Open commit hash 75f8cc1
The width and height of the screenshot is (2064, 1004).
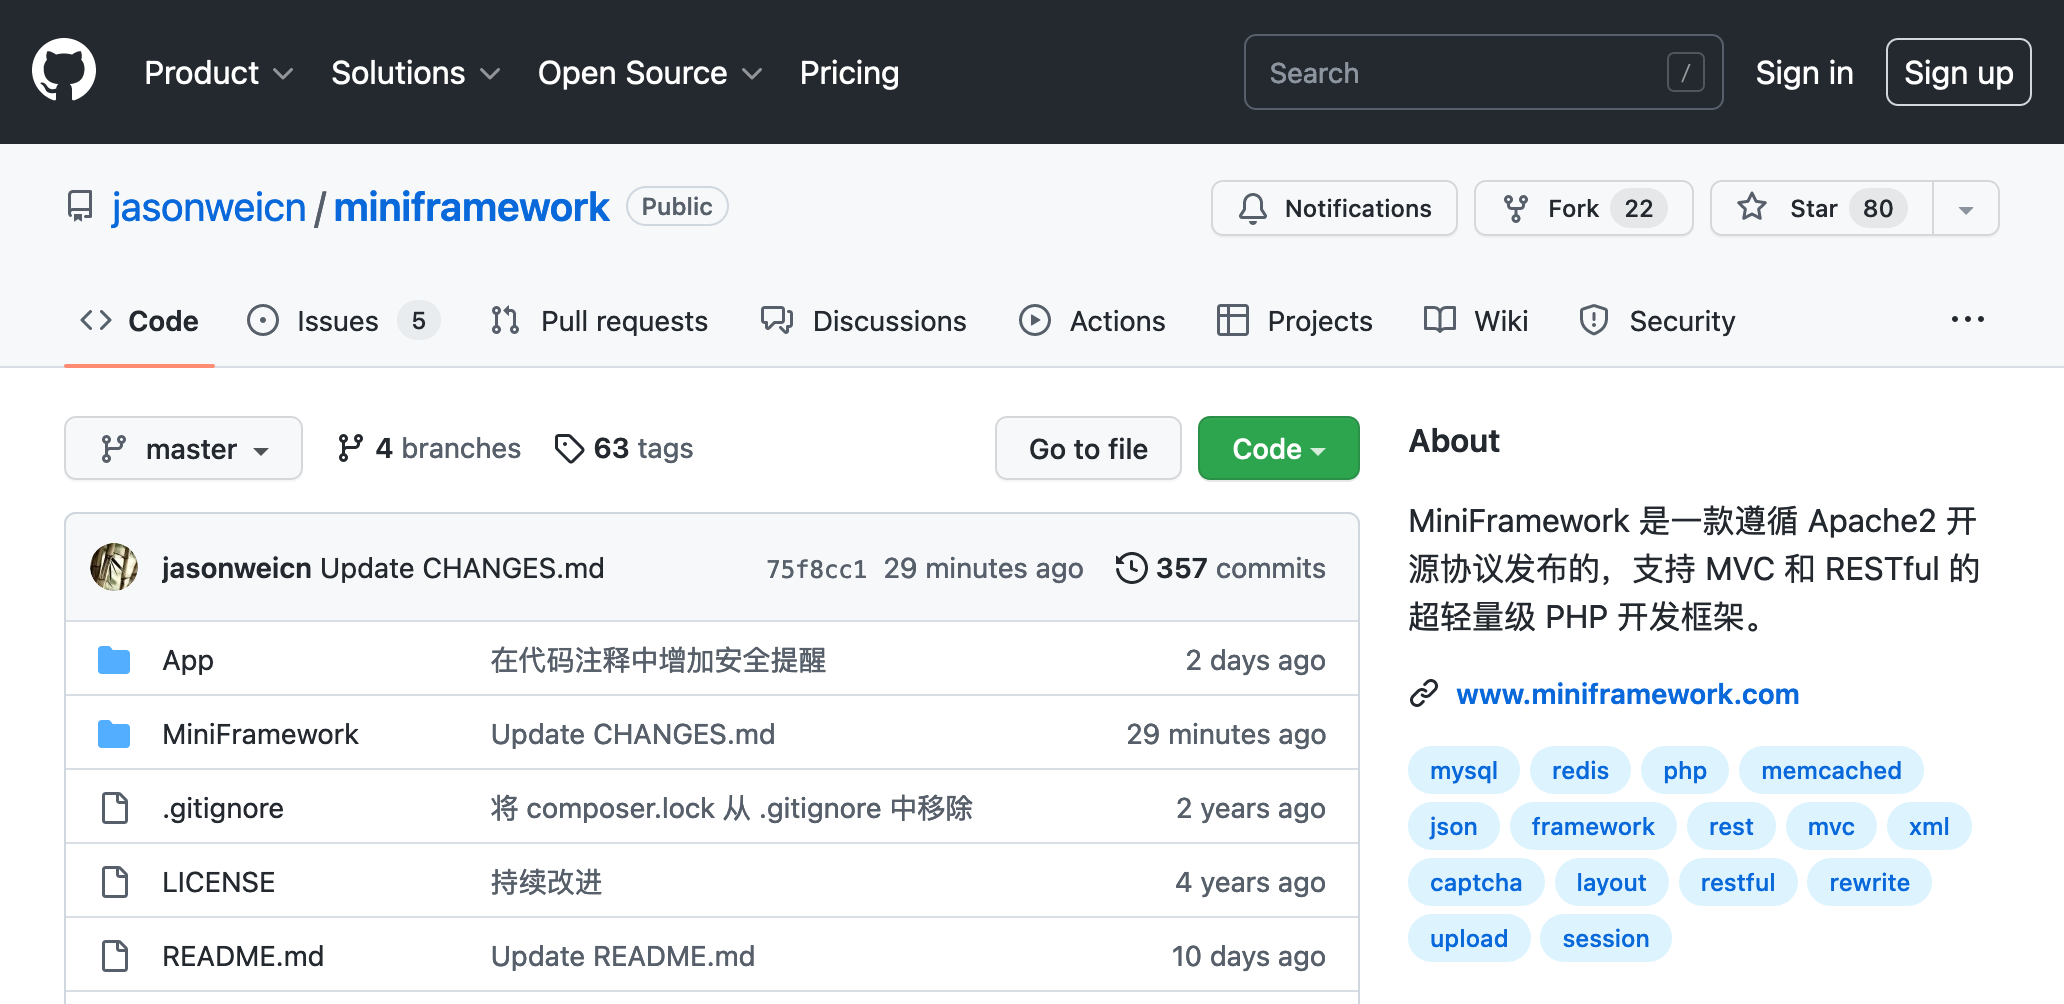816,568
